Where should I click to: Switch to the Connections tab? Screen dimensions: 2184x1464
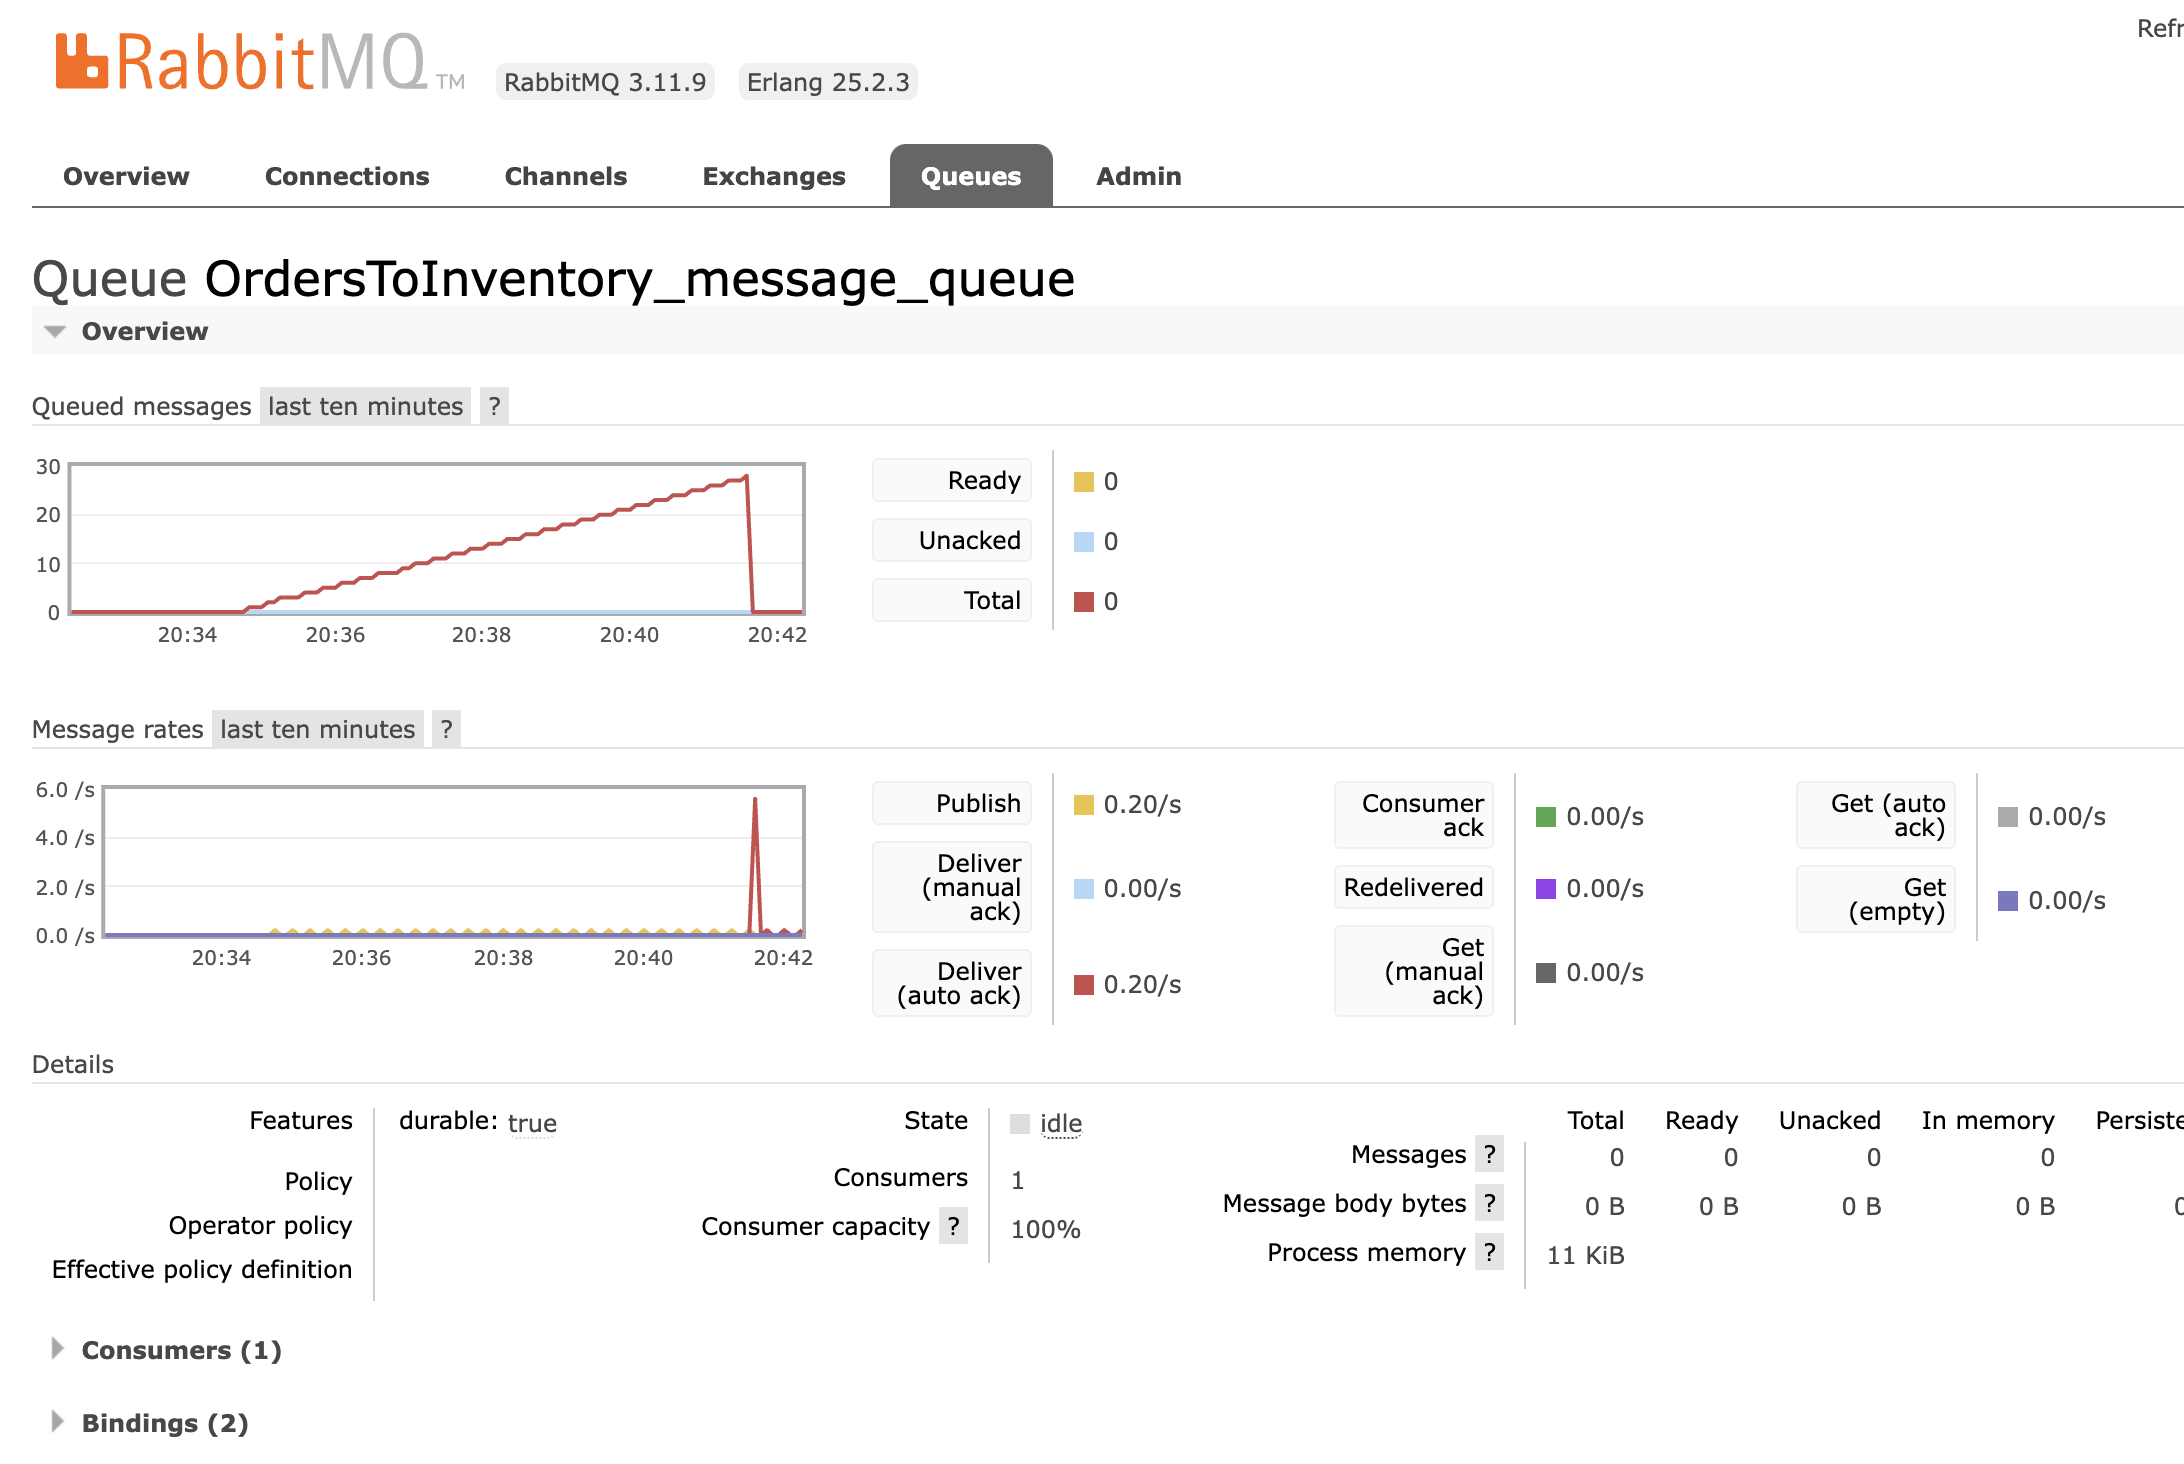(x=347, y=176)
